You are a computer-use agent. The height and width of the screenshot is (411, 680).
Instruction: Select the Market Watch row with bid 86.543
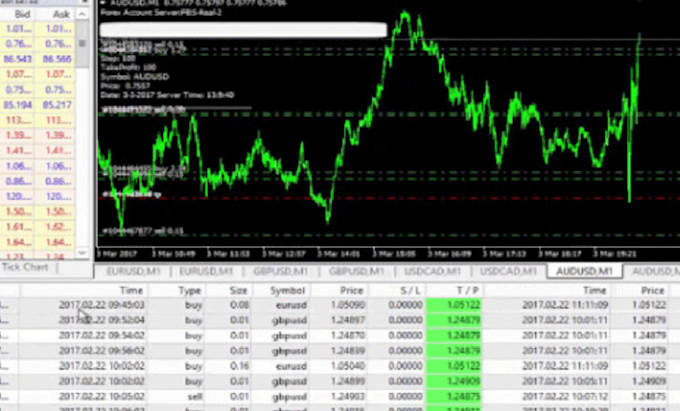(x=38, y=59)
